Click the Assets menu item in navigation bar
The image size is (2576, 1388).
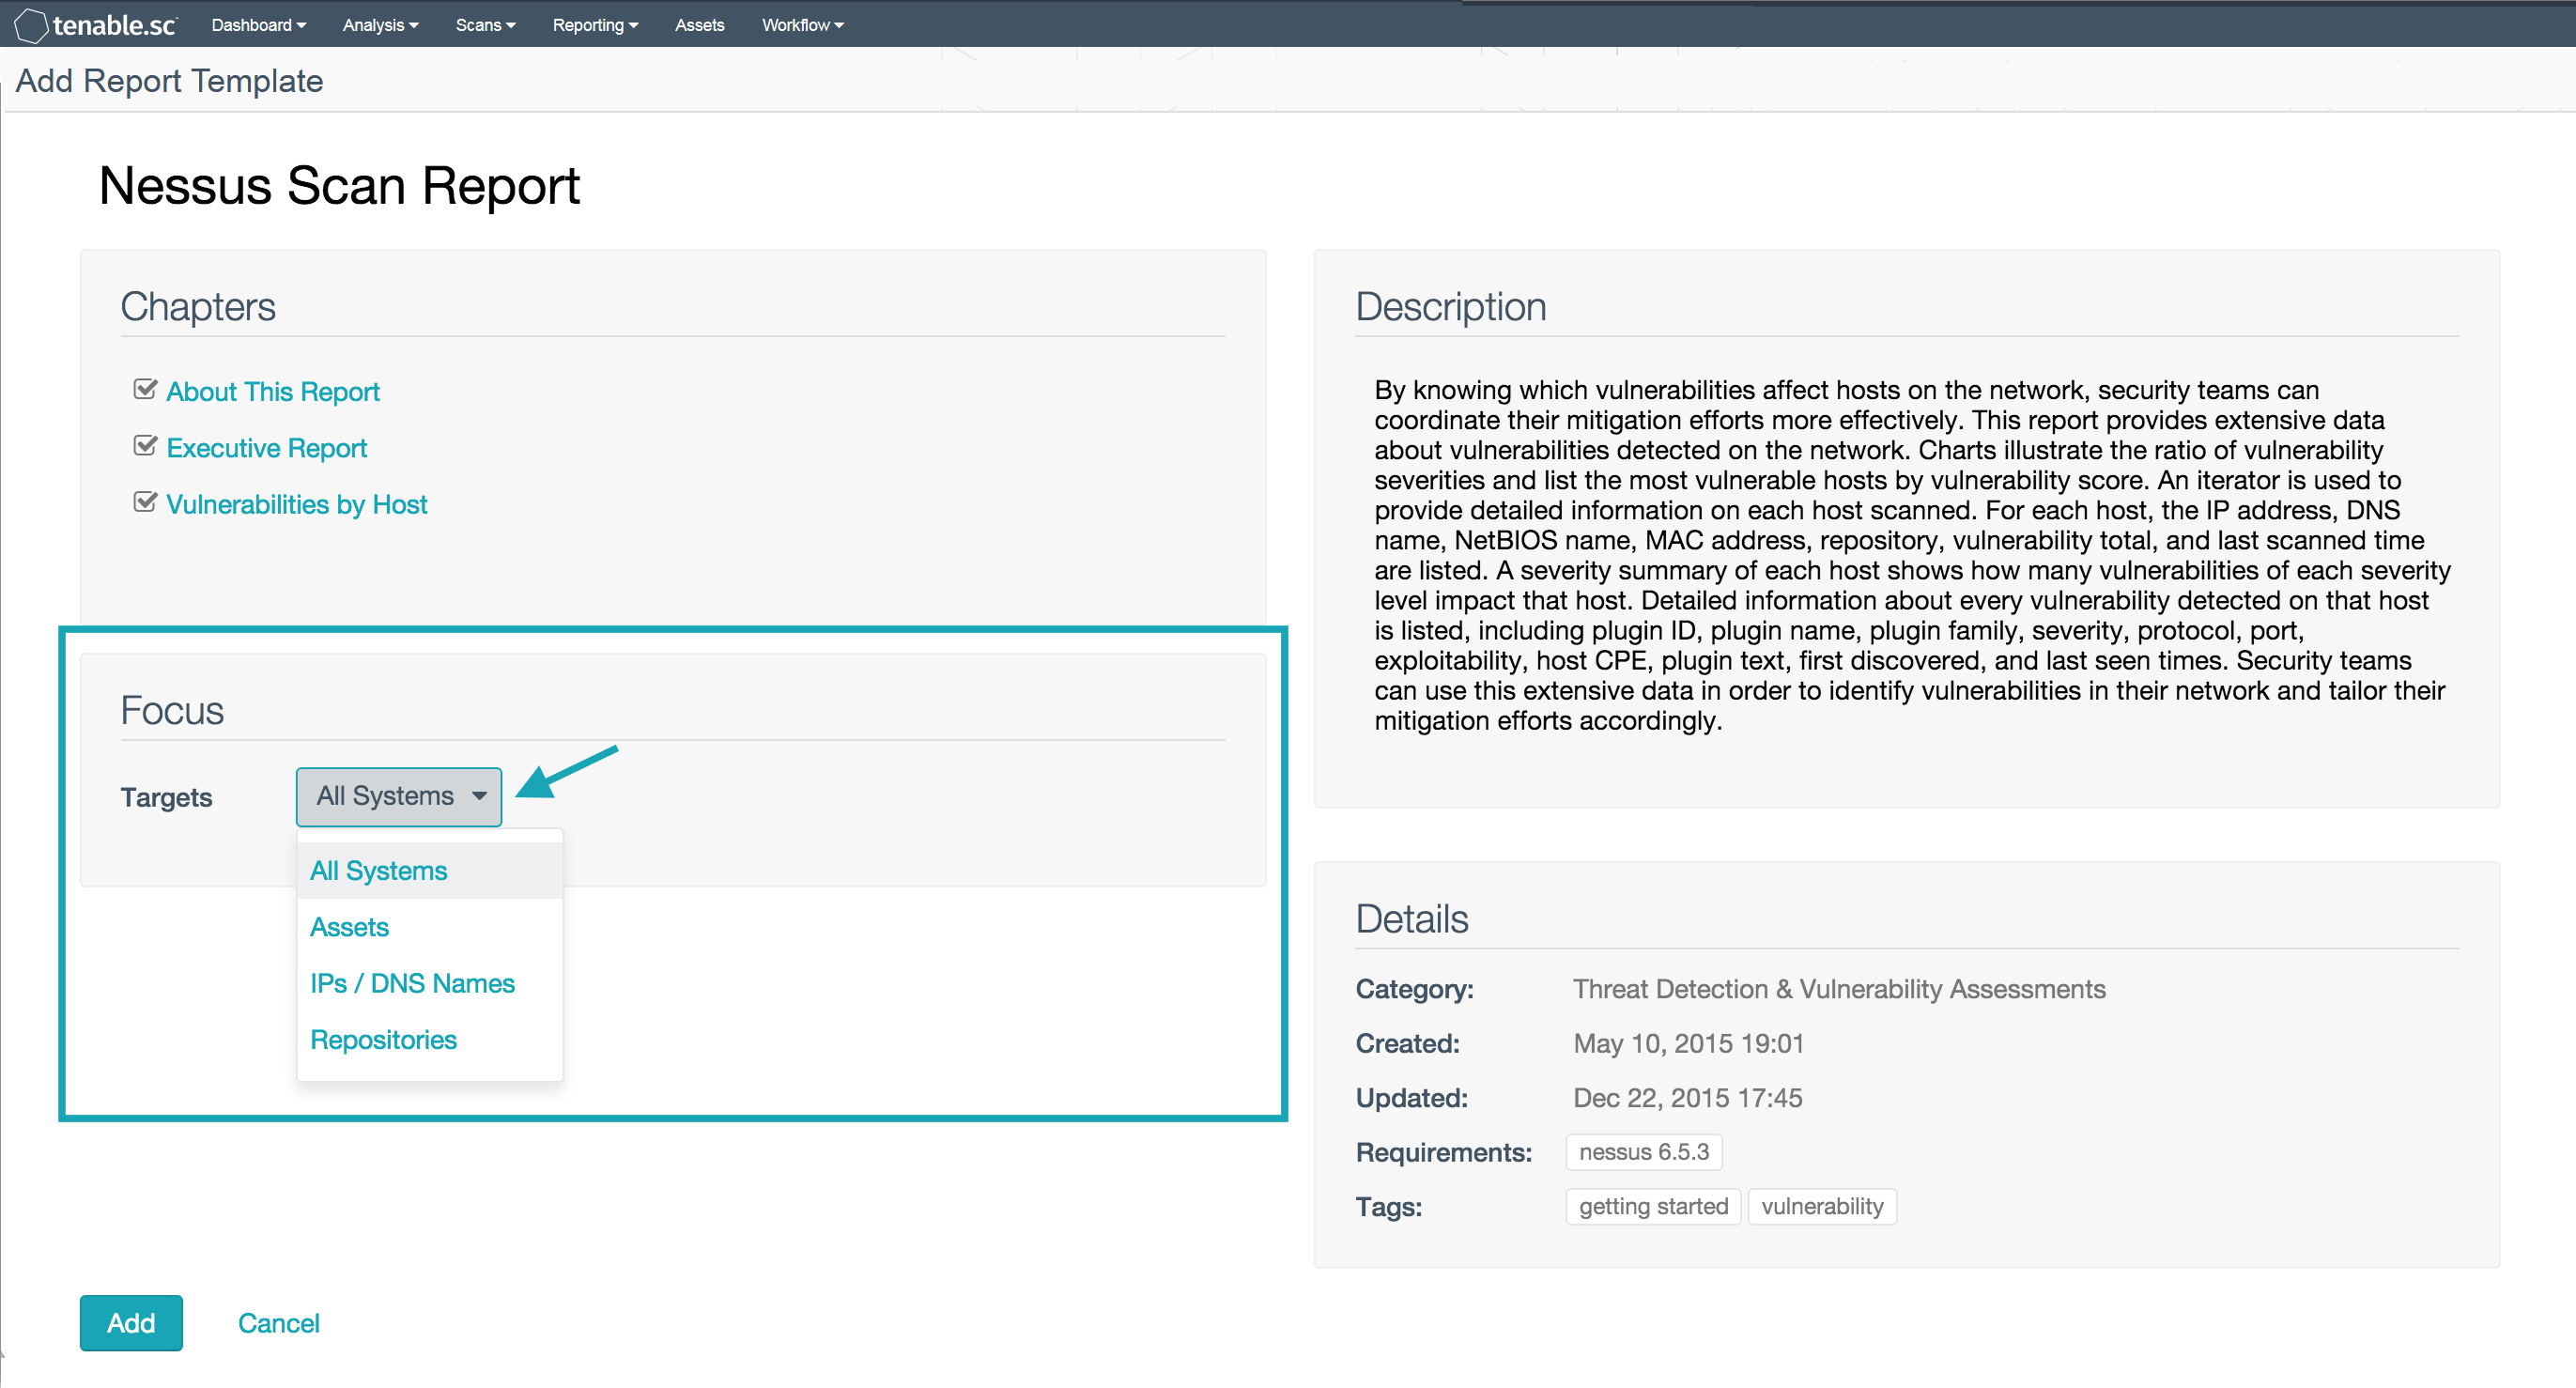click(699, 24)
